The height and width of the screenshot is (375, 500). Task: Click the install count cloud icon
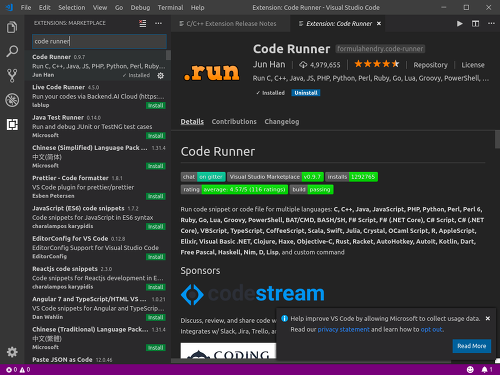click(x=303, y=65)
